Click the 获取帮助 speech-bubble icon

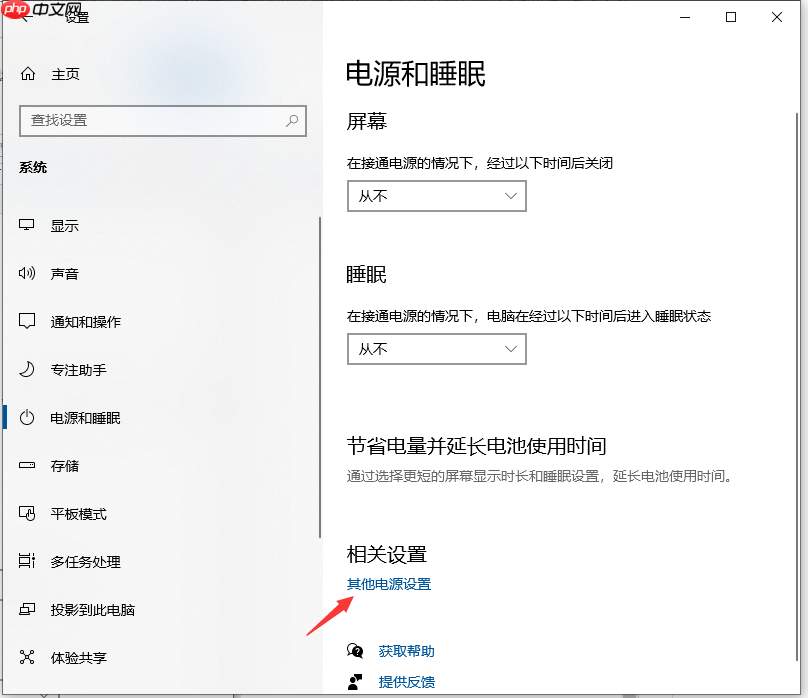pos(354,650)
